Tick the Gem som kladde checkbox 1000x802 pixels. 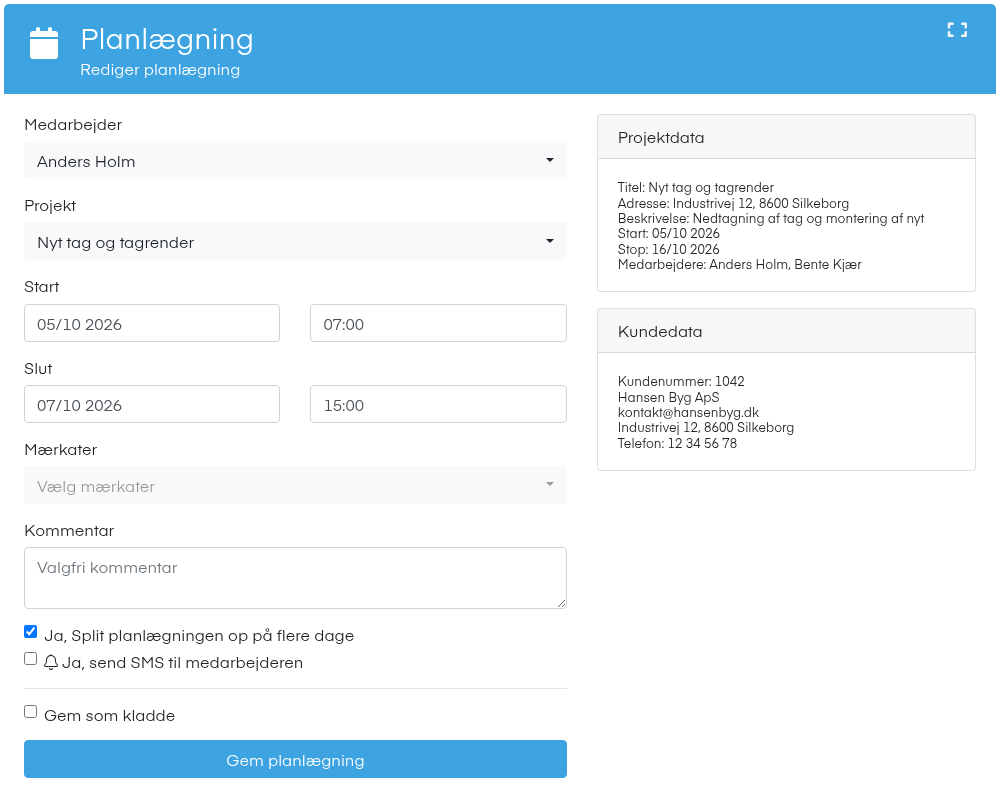31,711
